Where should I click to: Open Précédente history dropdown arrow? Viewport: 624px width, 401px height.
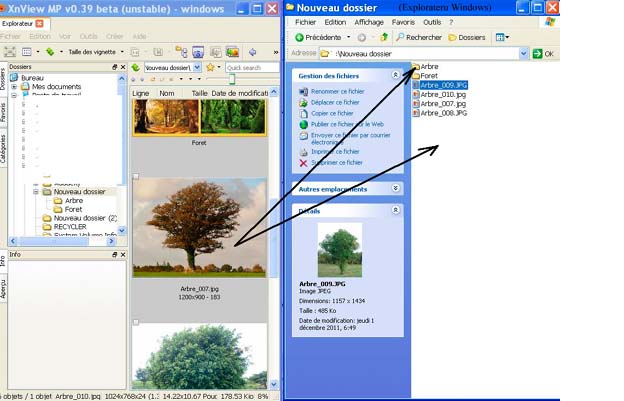click(x=349, y=37)
